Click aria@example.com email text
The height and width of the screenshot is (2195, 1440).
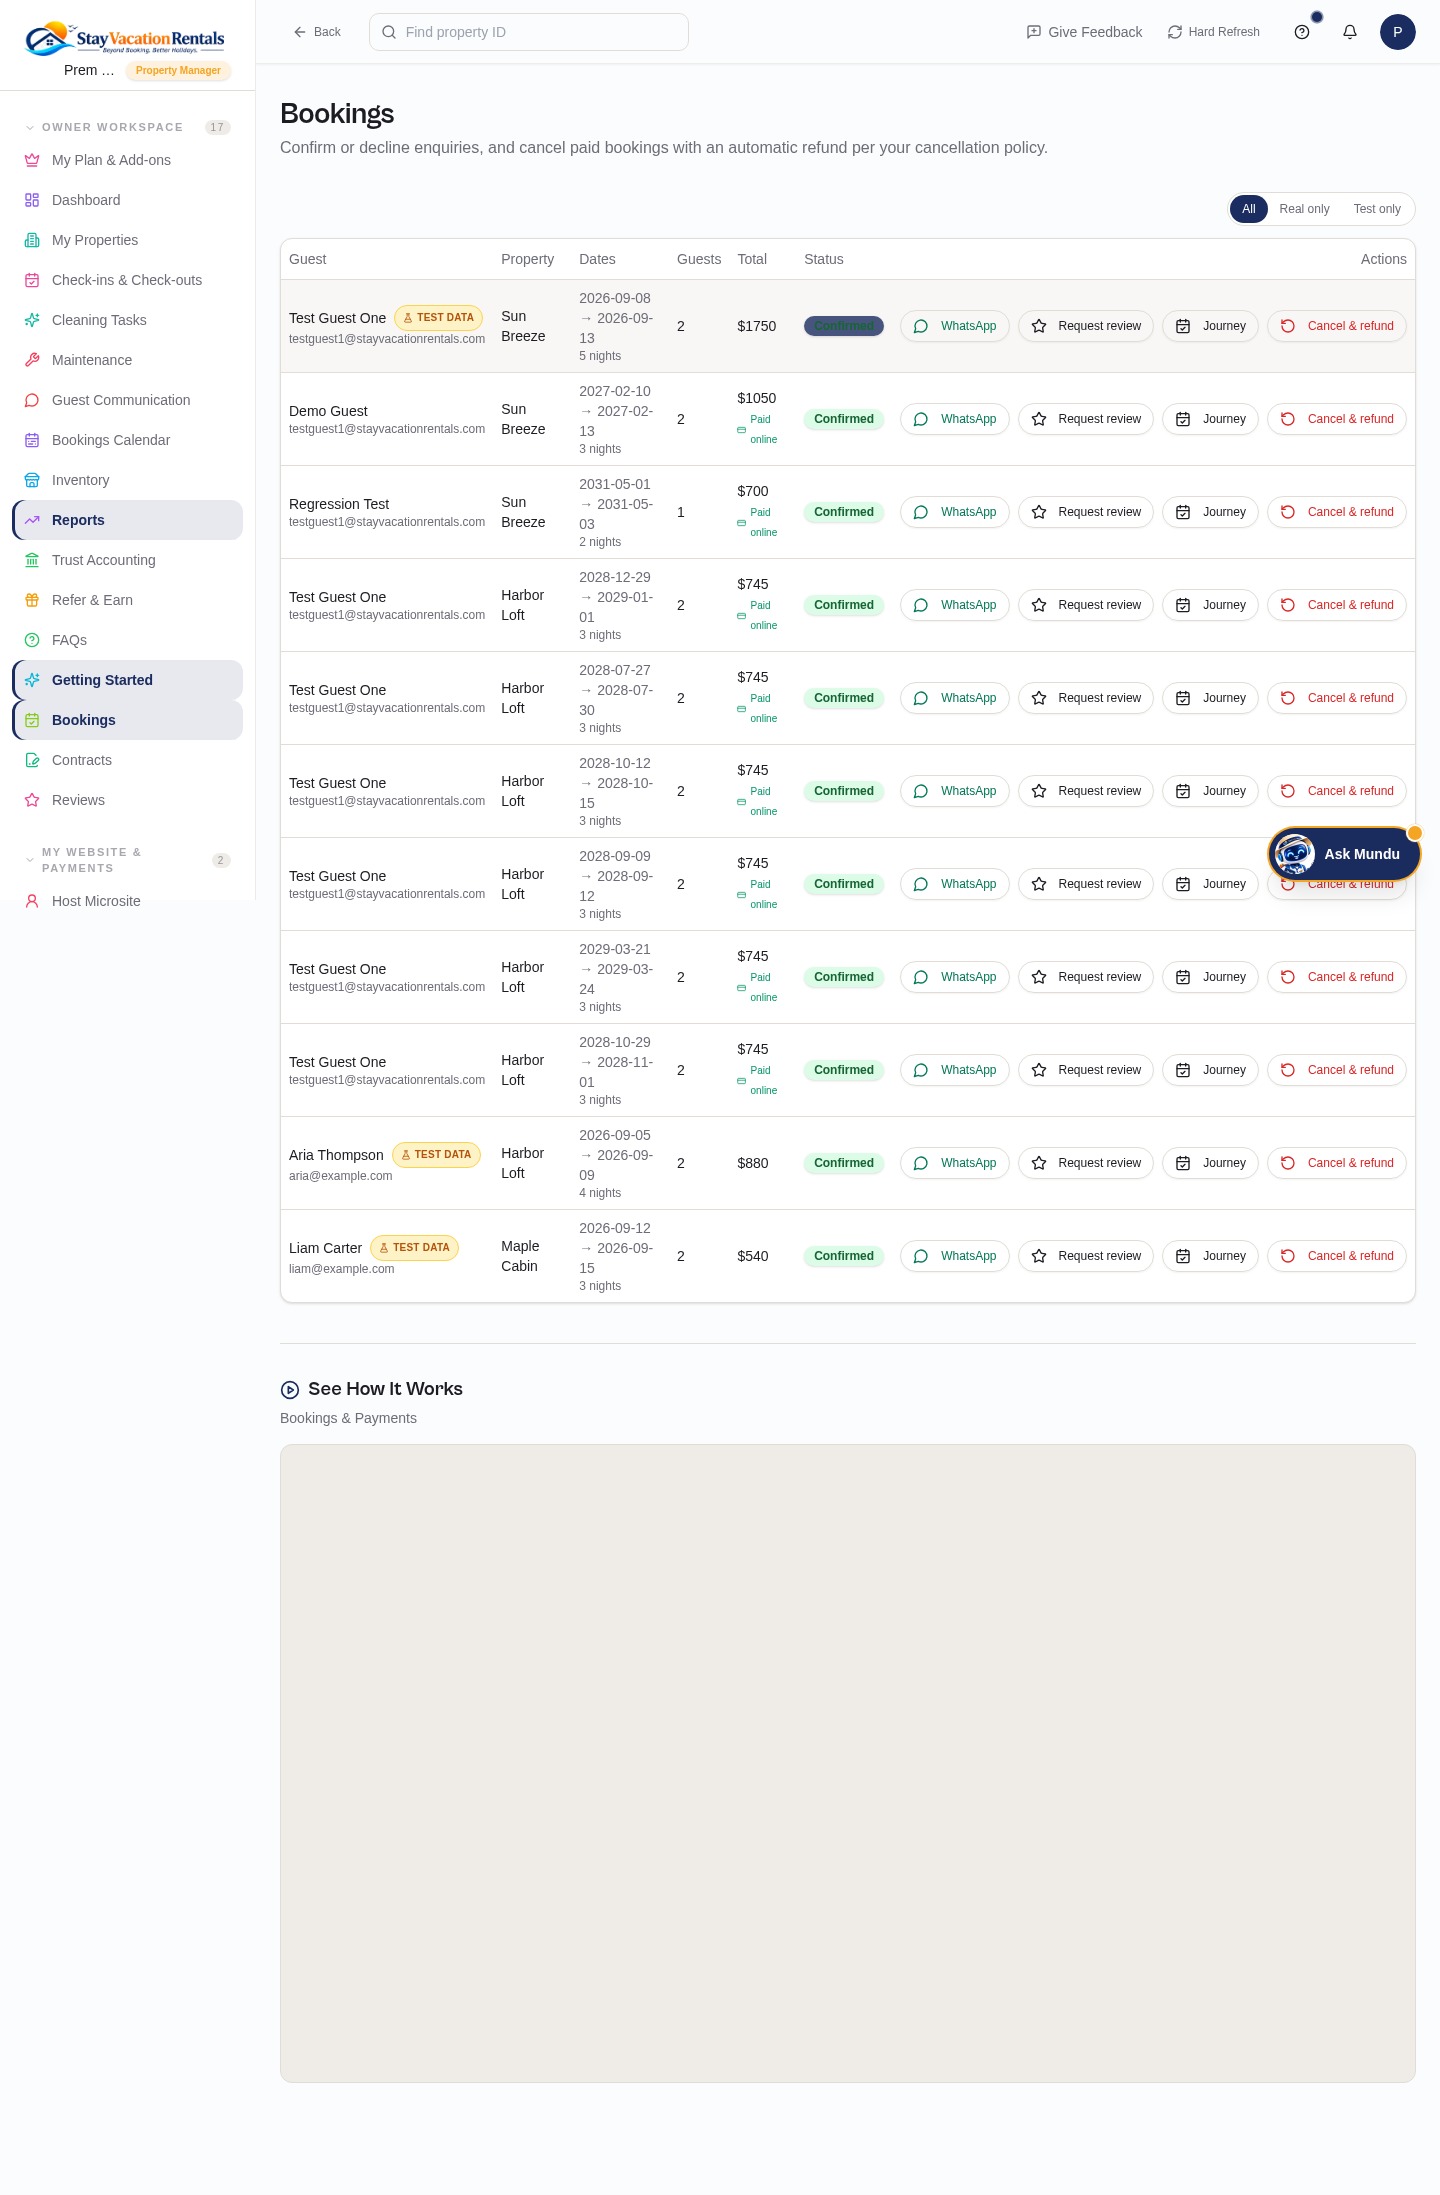(341, 1176)
